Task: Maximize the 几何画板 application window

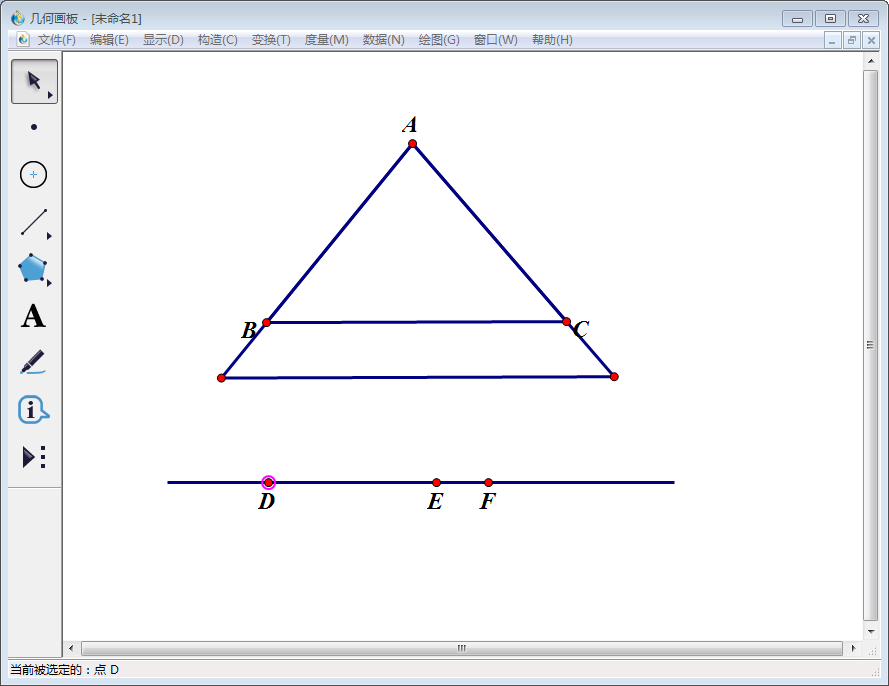Action: pyautogui.click(x=830, y=19)
